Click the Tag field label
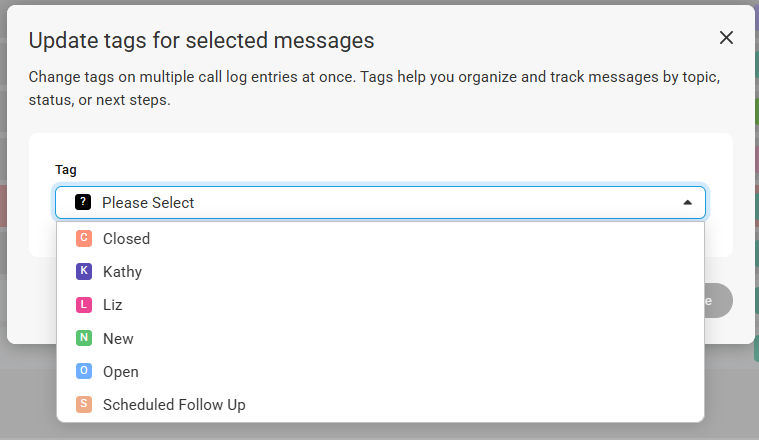 pos(66,169)
